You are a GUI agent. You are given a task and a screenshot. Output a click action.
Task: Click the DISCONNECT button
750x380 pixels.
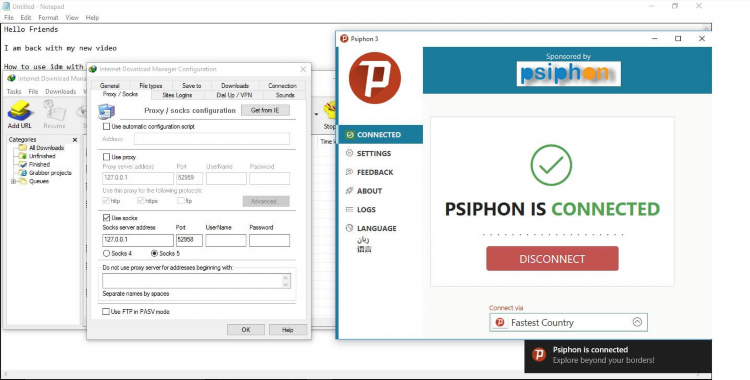(x=552, y=258)
